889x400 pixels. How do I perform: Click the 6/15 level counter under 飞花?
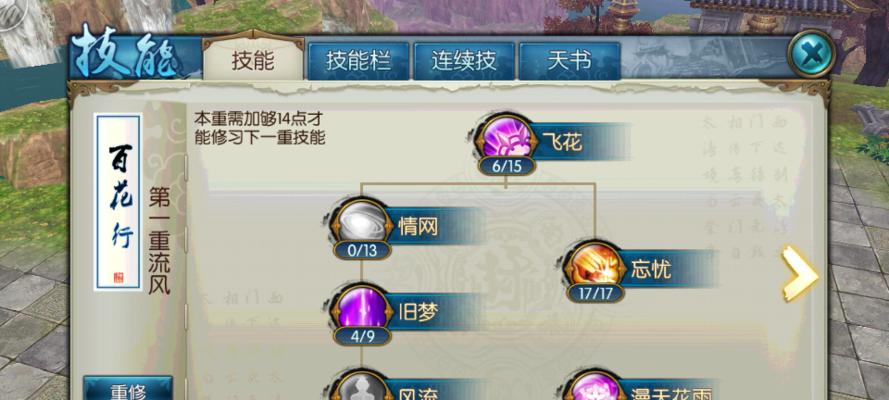pyautogui.click(x=506, y=166)
